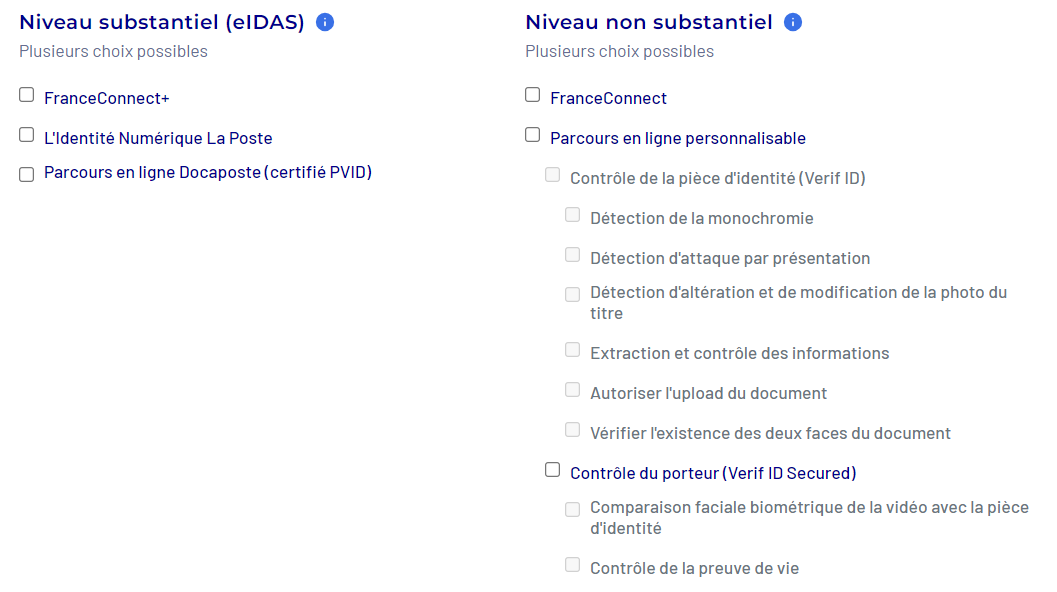Click info icon beside Niveau non substantiel
This screenshot has height=592, width=1057.
[x=793, y=22]
